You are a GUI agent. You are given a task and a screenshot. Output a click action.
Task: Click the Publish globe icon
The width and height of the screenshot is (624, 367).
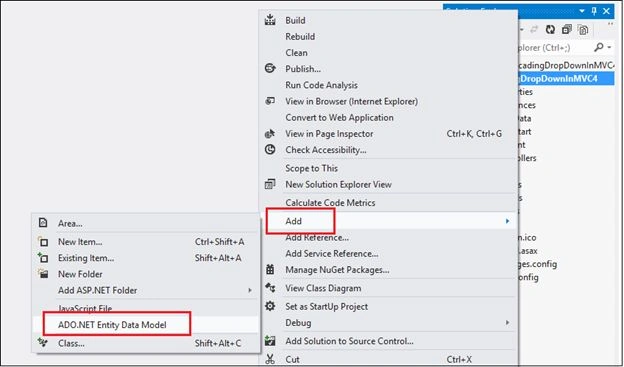tap(270, 68)
